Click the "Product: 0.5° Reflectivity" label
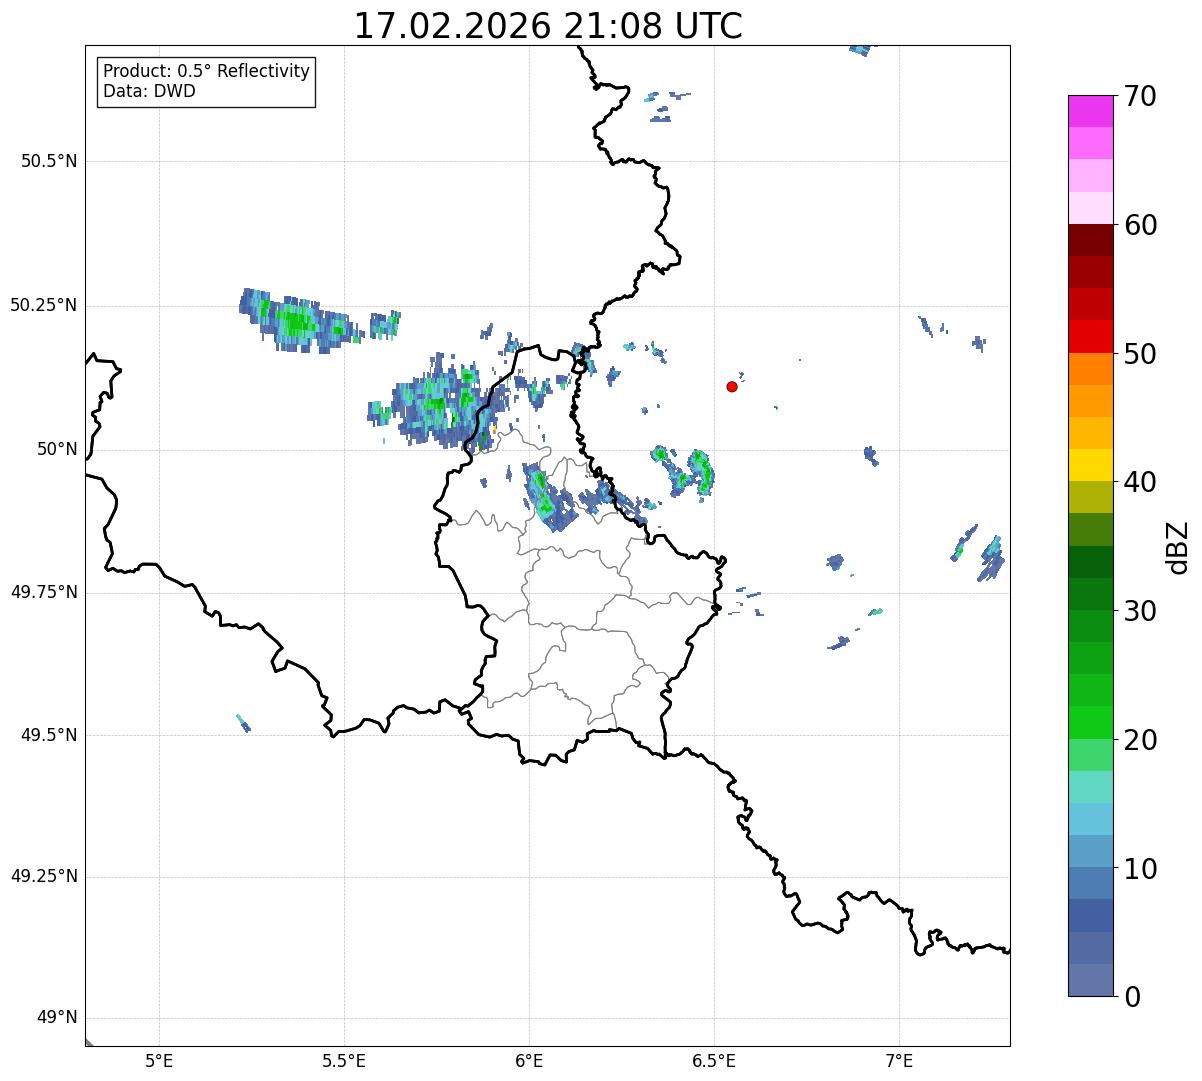 206,71
